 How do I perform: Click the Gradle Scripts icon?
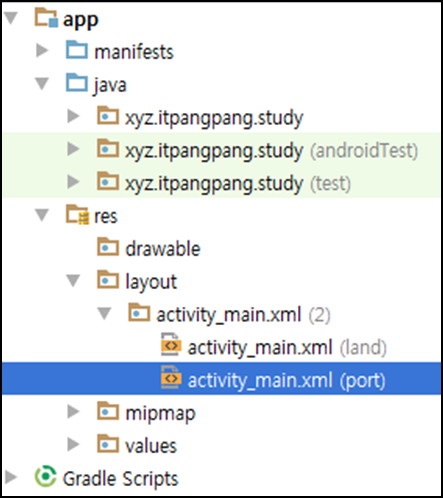(45, 477)
